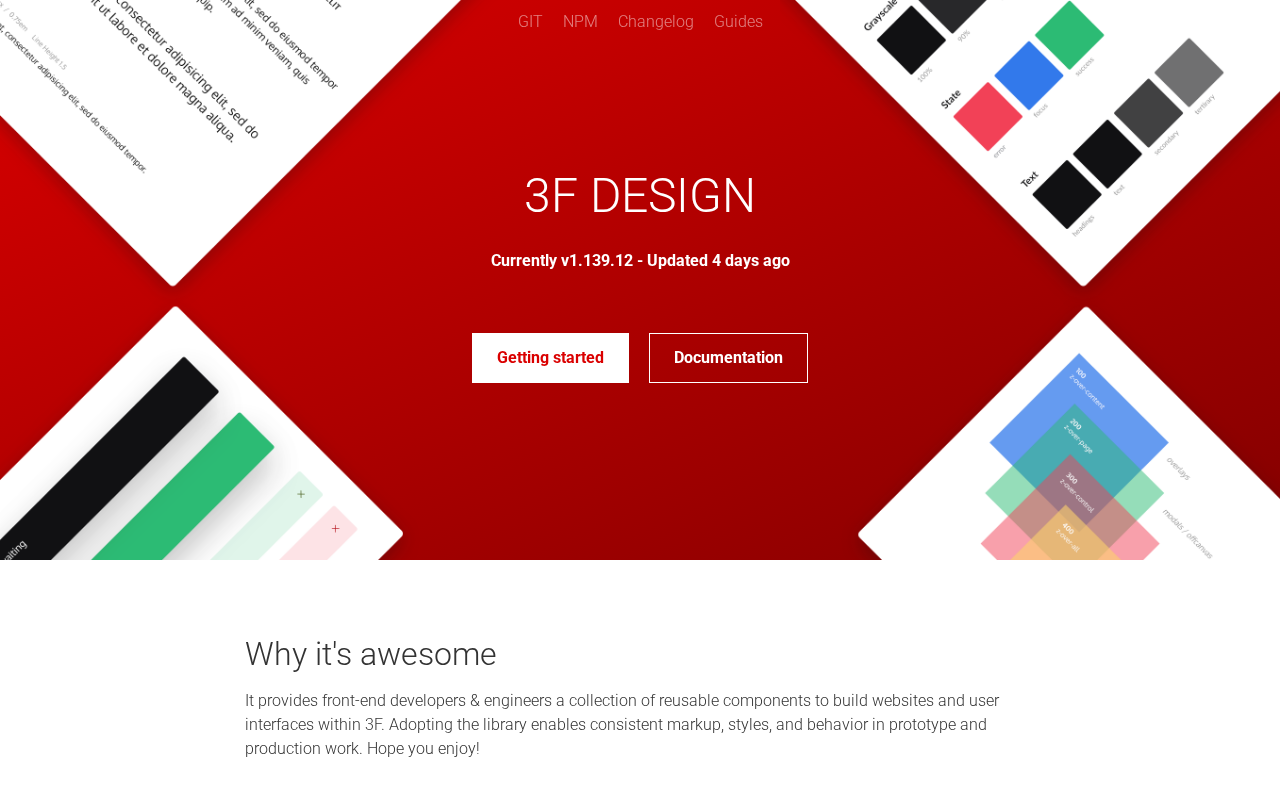Click the "Why it's awesome" heading

point(371,654)
